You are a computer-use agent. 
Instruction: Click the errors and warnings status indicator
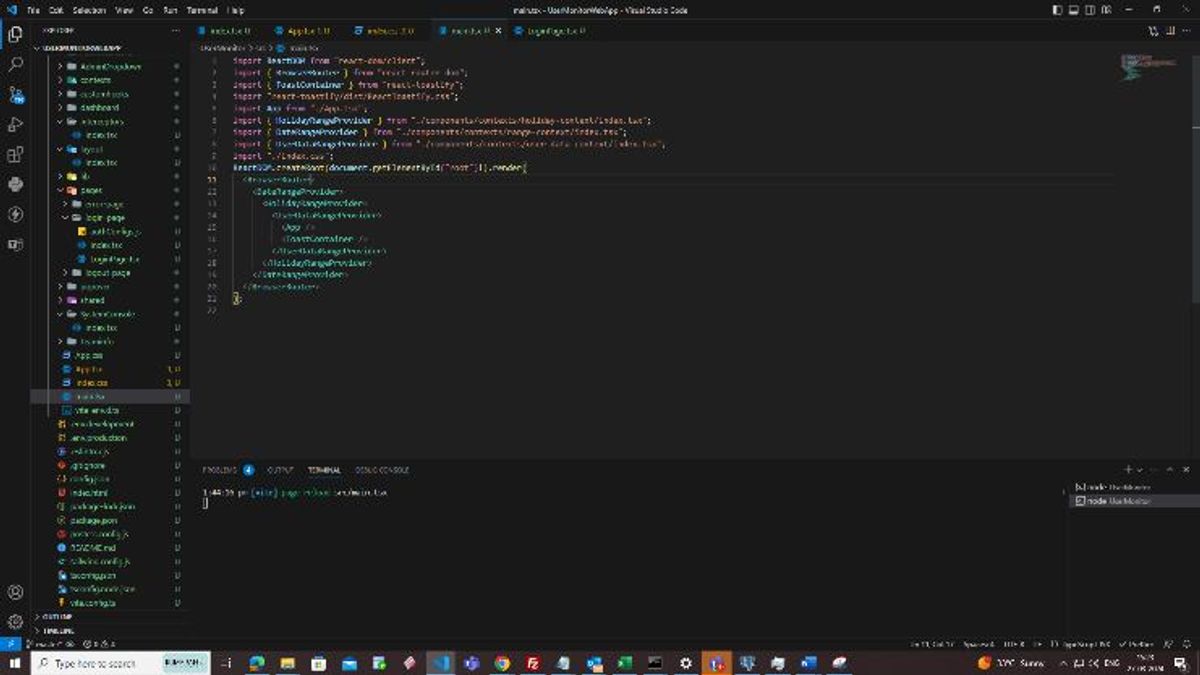tap(98, 644)
